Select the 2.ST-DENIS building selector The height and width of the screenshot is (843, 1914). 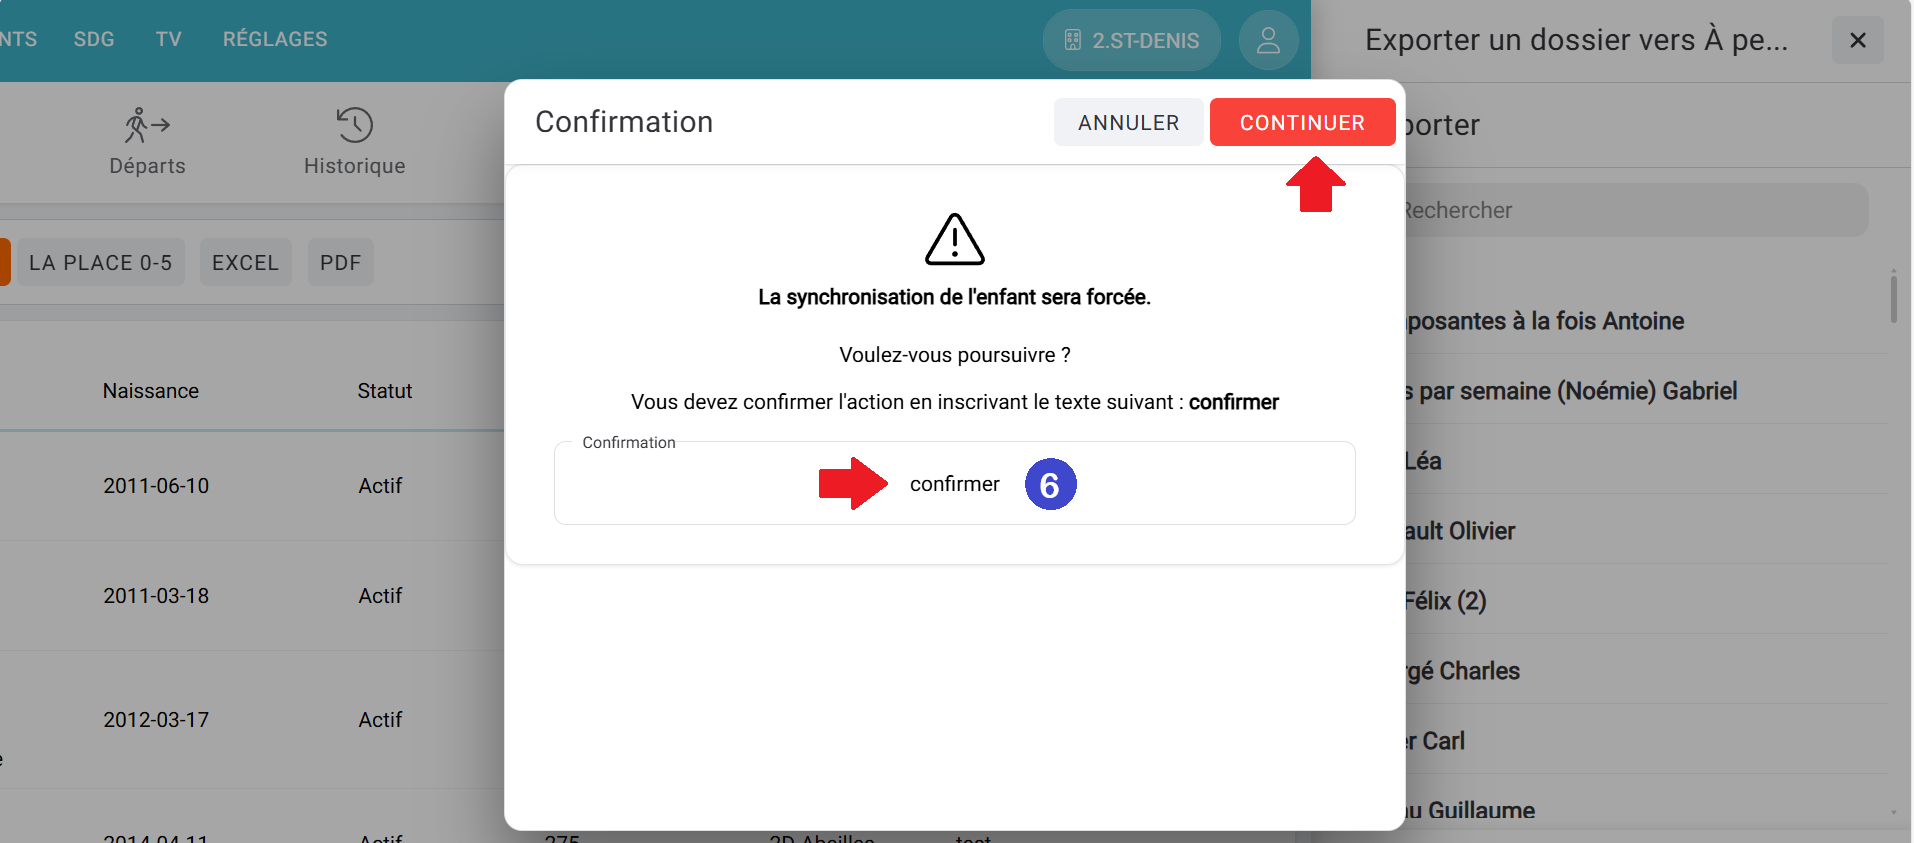[1131, 40]
